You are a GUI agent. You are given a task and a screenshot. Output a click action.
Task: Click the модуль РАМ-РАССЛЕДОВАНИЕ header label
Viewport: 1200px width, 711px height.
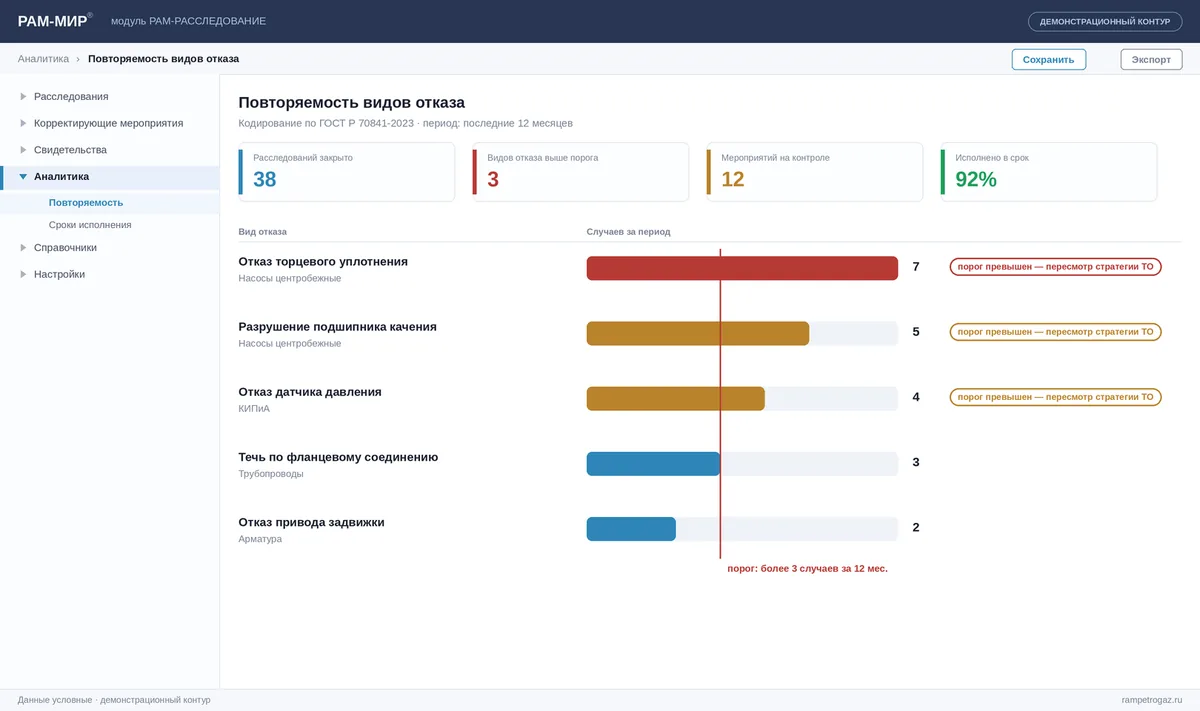click(188, 21)
